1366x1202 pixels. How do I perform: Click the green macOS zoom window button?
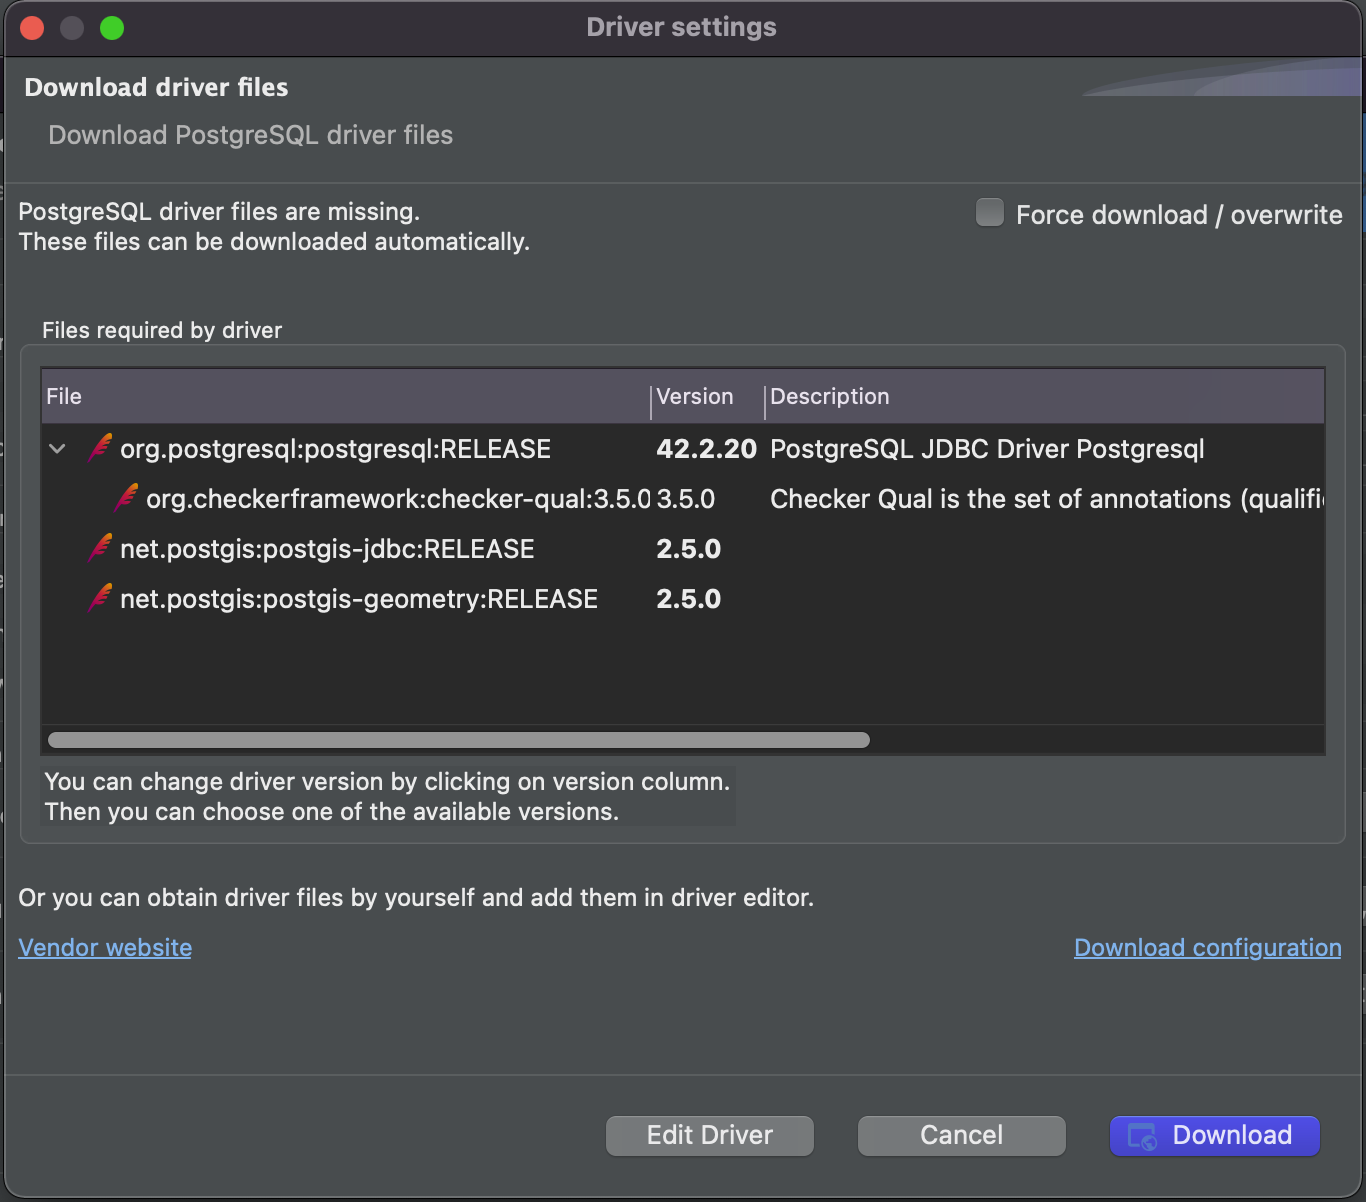[x=112, y=28]
